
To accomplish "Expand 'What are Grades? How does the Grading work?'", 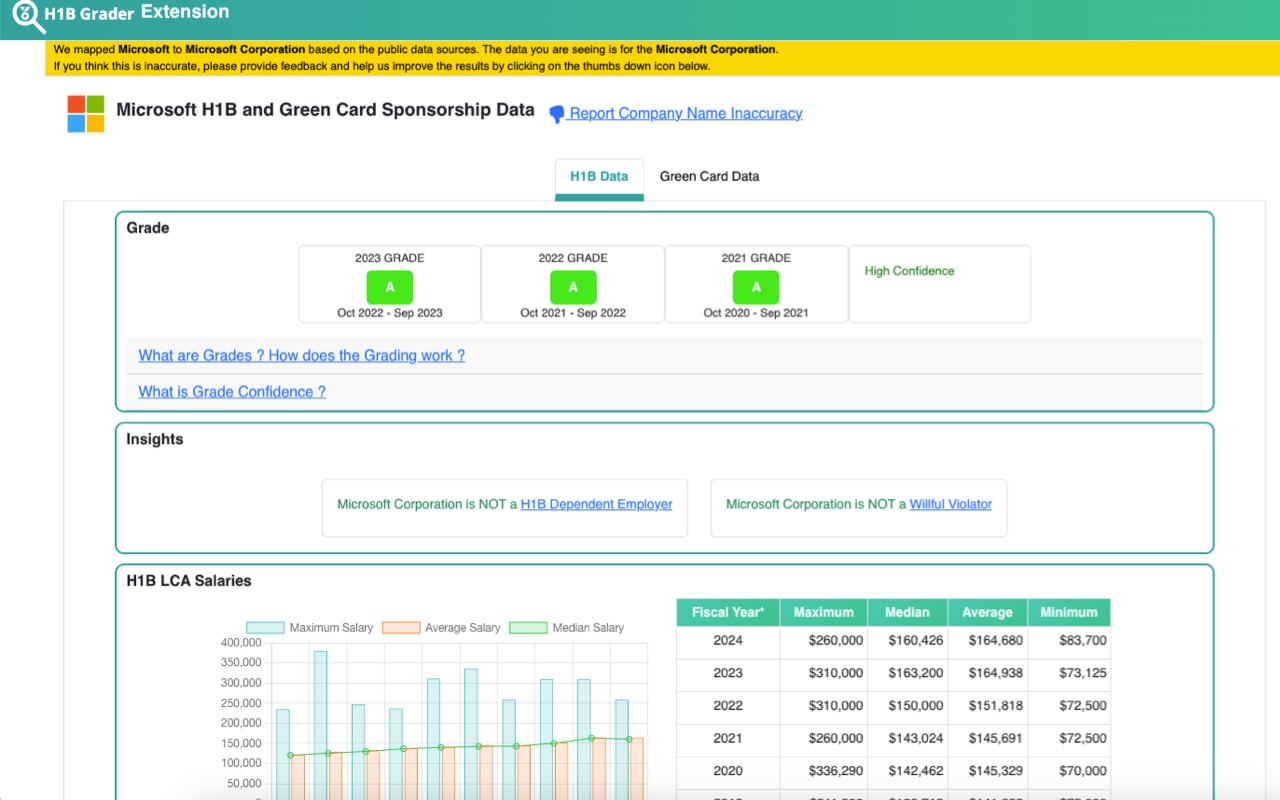I will [x=302, y=356].
